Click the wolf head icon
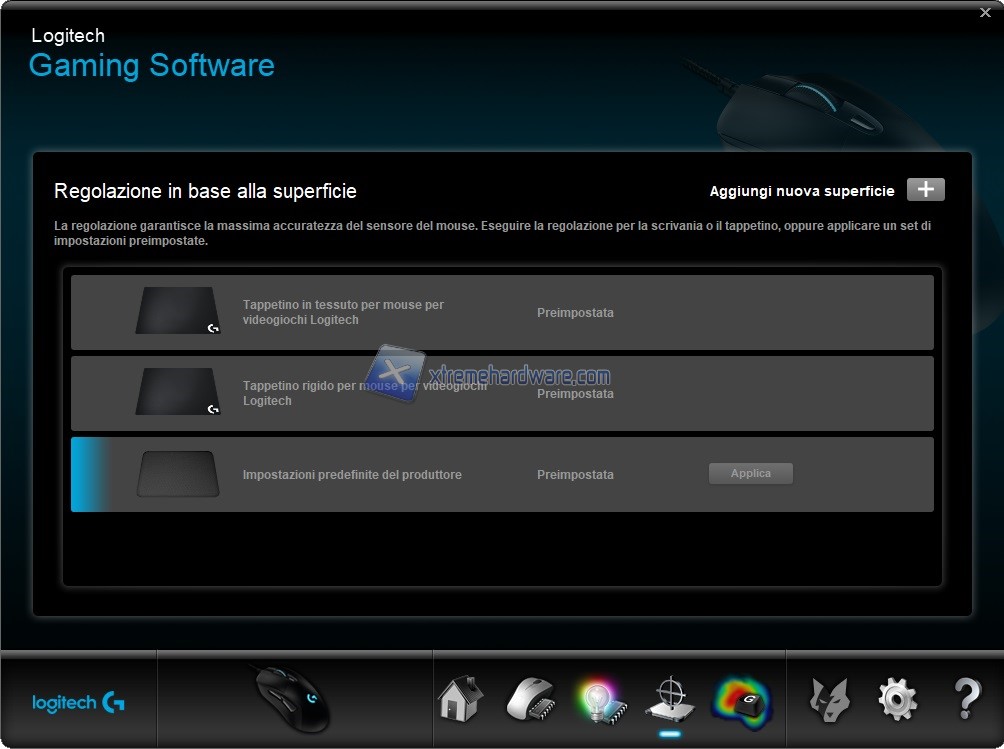1004x749 pixels. (x=827, y=699)
